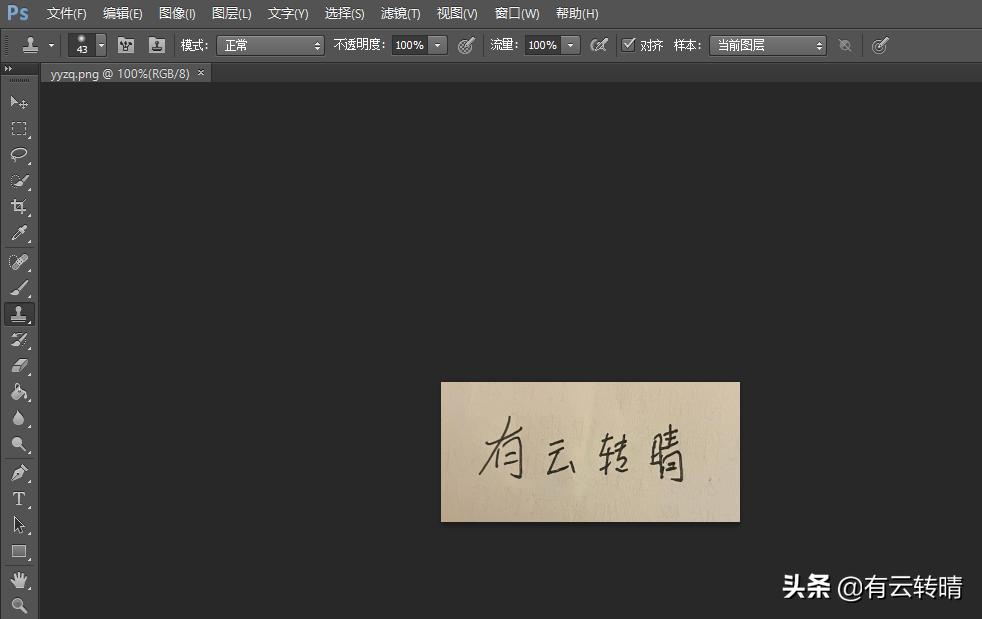The height and width of the screenshot is (619, 982).
Task: Select the Horizontal Type tool
Action: pos(19,499)
